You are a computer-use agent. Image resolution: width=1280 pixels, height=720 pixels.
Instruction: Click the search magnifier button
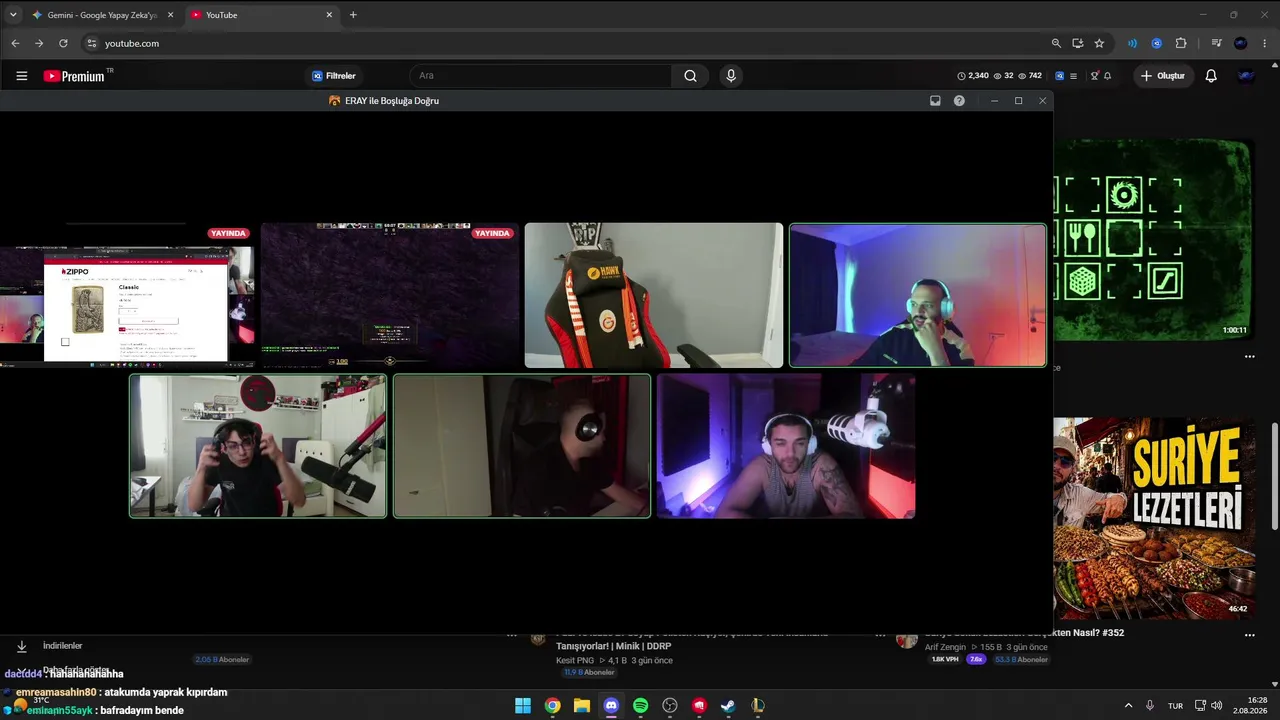pyautogui.click(x=690, y=76)
